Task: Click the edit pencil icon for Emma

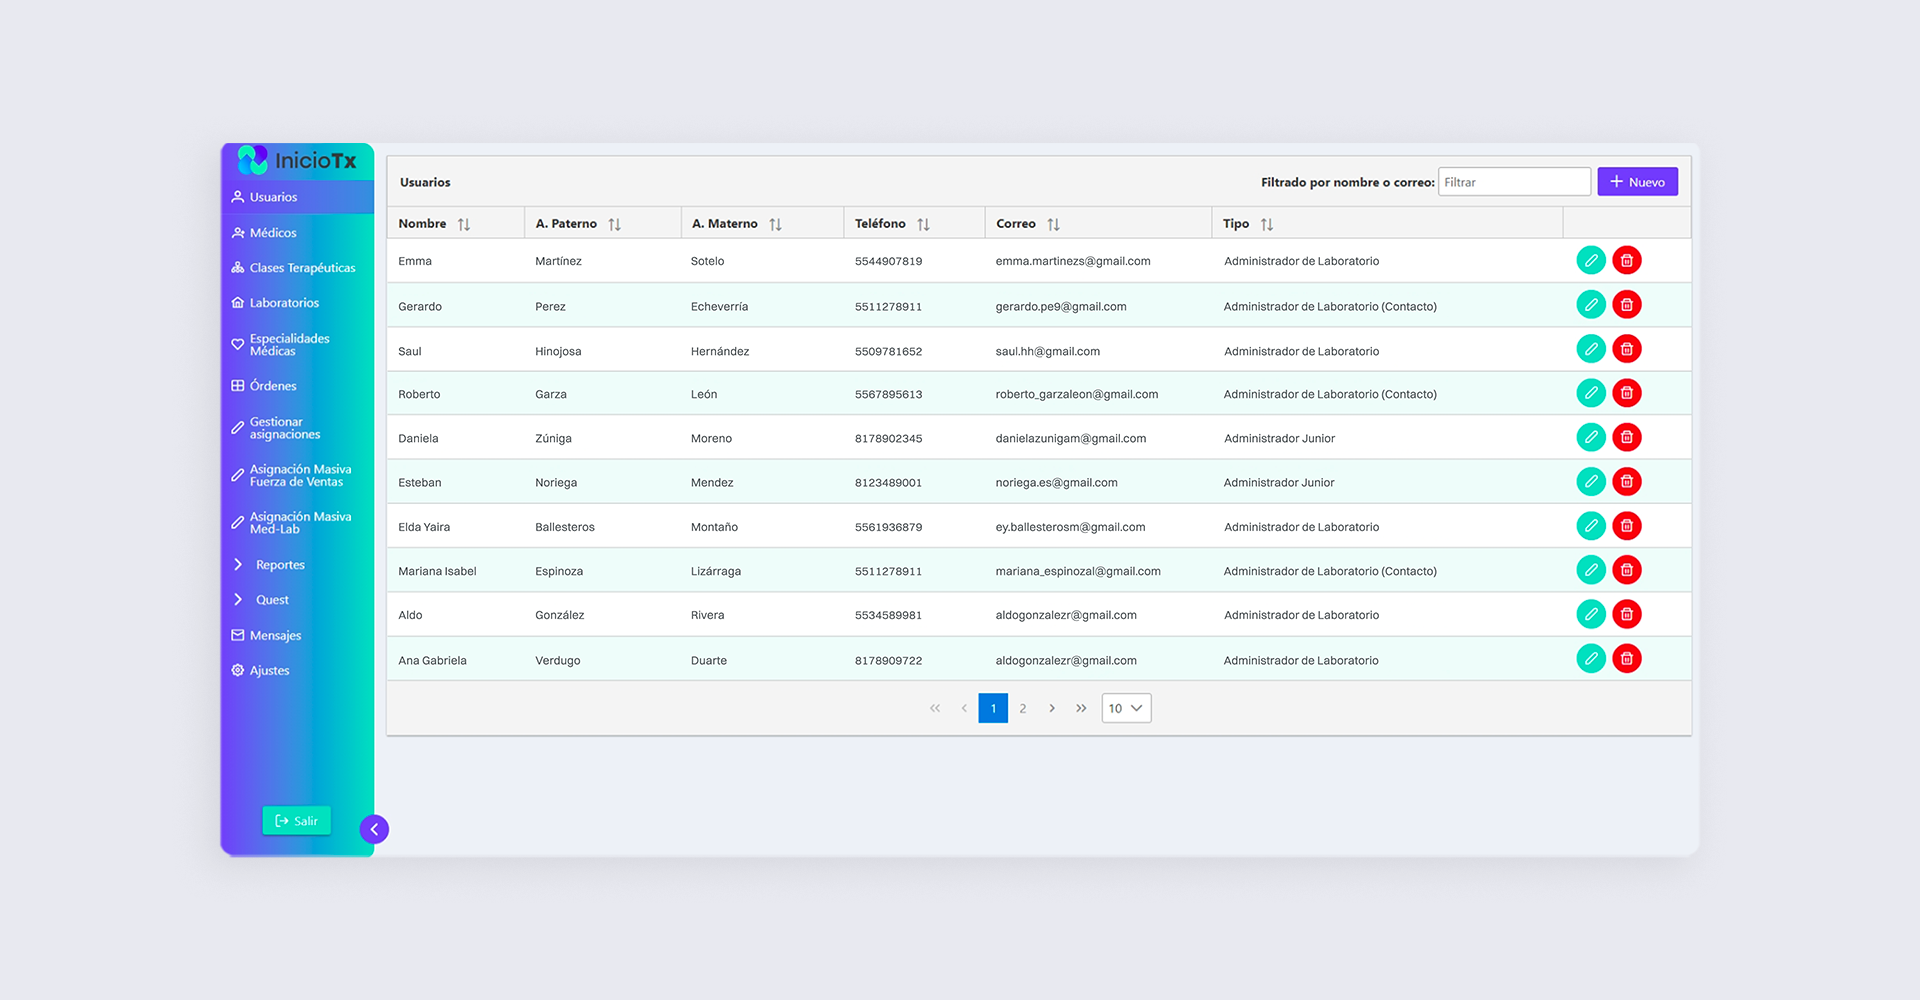Action: 1590,261
